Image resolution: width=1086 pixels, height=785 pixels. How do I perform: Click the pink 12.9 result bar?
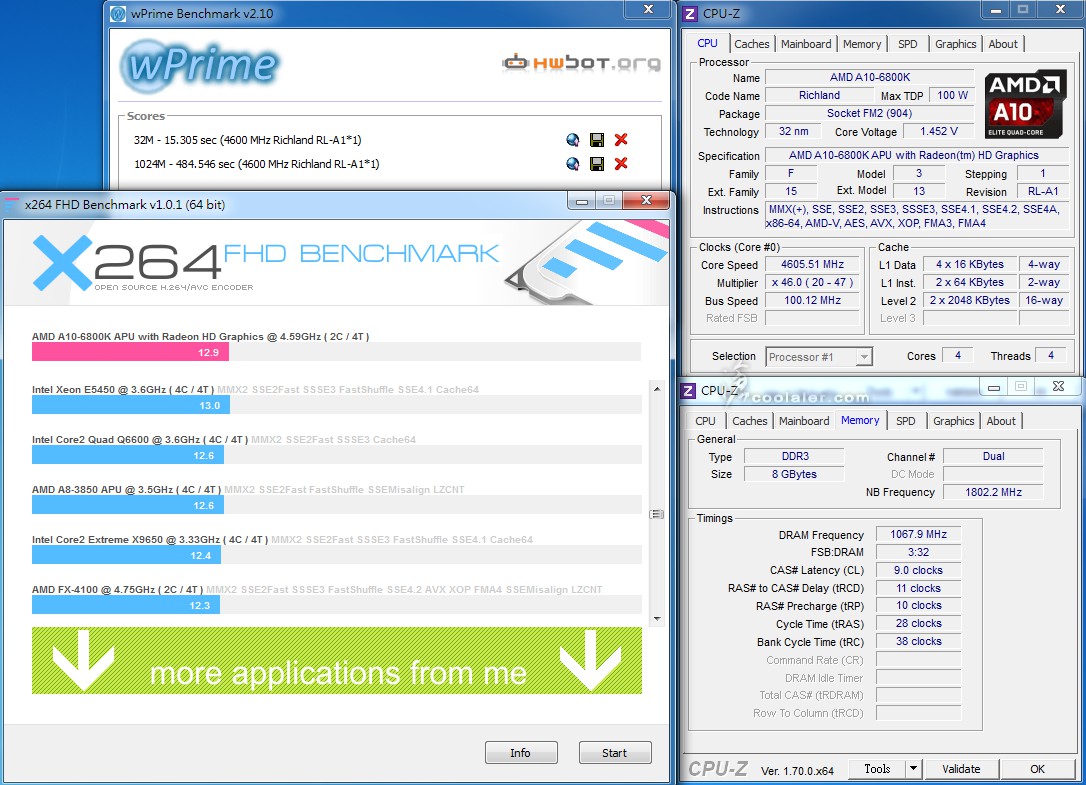coord(130,353)
